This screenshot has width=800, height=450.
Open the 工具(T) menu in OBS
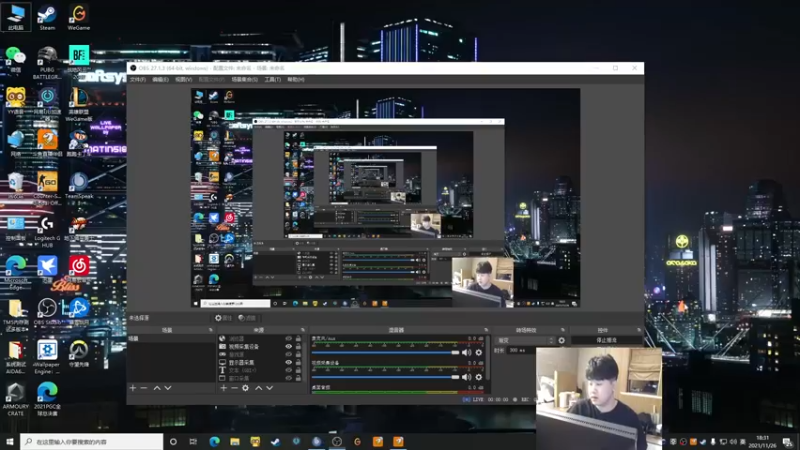[x=272, y=80]
